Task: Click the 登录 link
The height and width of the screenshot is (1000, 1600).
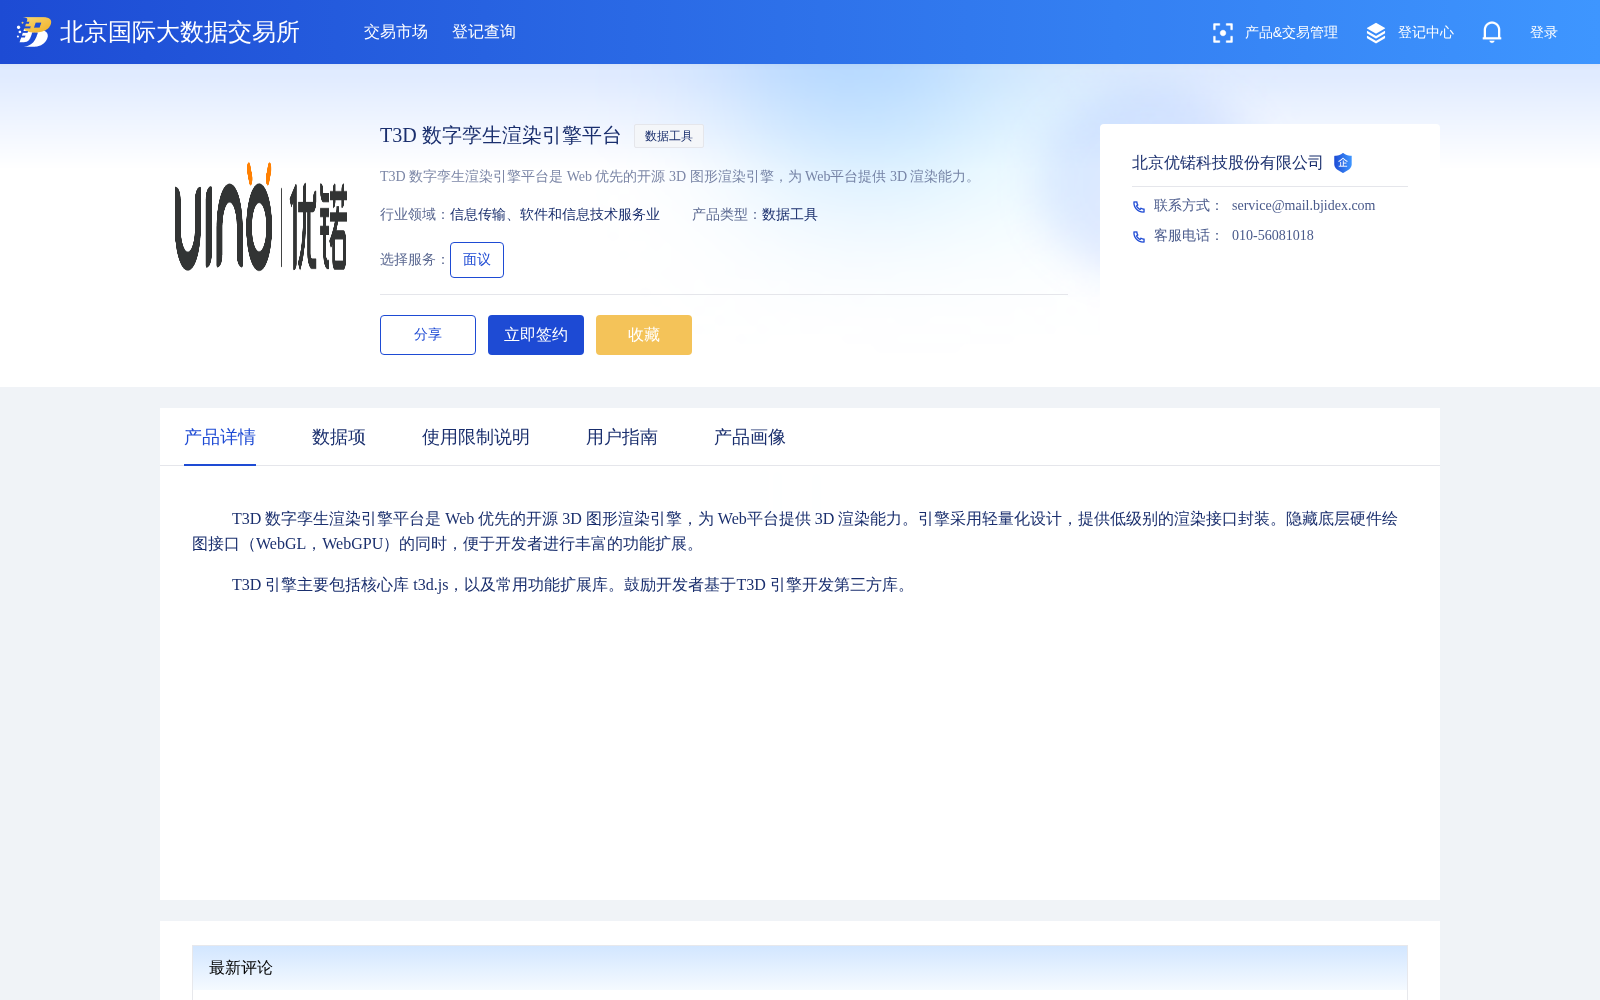Action: click(x=1544, y=33)
